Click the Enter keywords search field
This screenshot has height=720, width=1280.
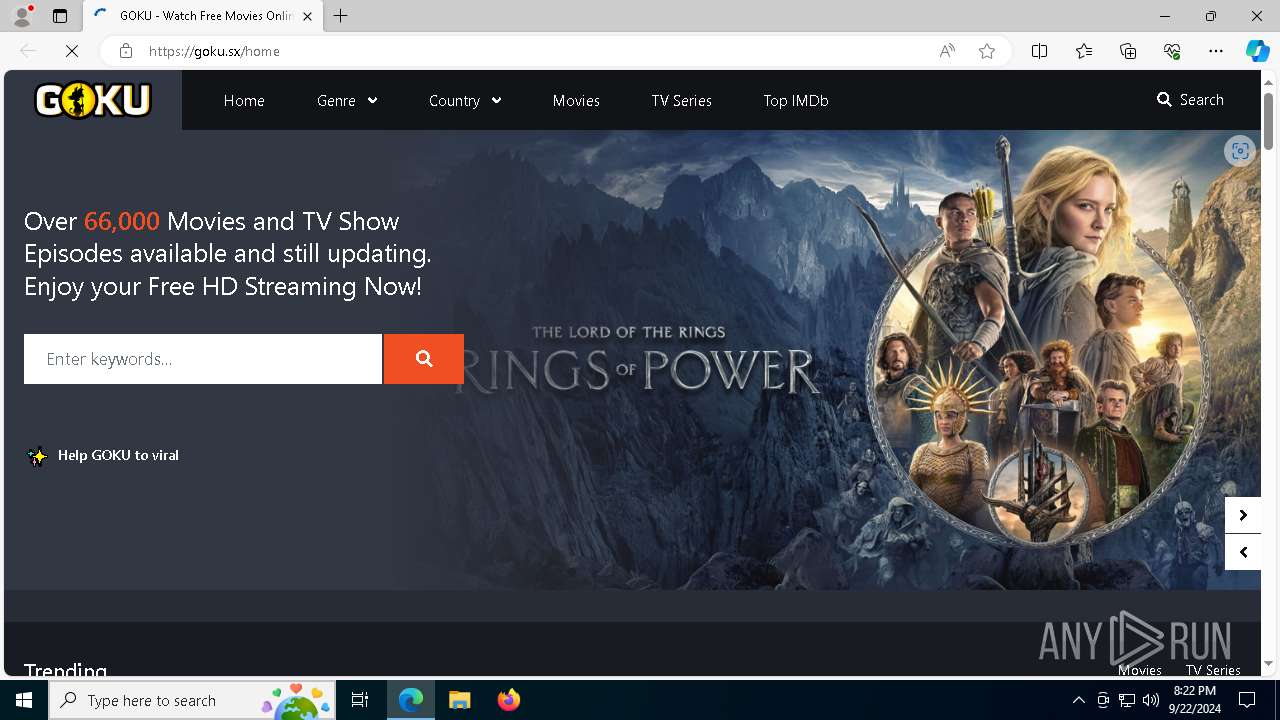tap(203, 359)
